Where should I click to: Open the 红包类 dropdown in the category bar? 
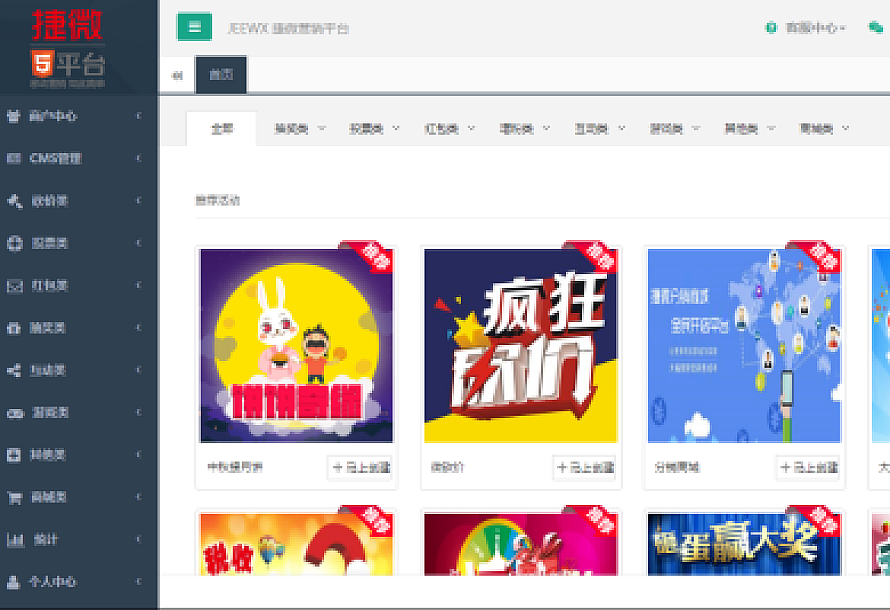point(449,129)
